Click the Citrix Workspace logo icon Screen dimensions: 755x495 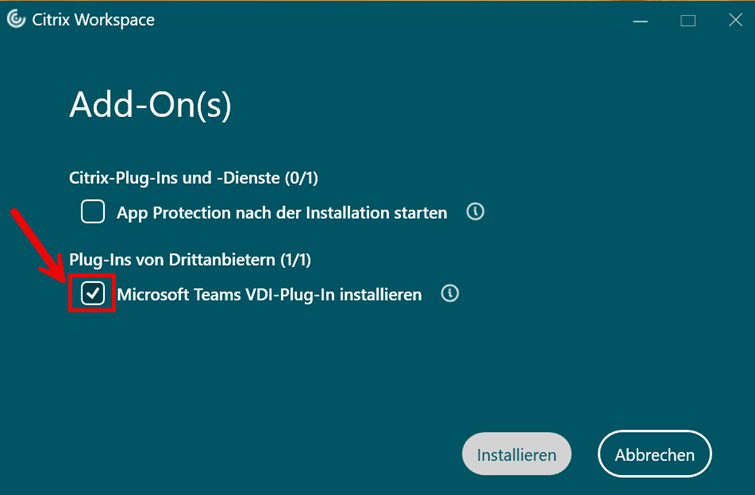[16, 20]
